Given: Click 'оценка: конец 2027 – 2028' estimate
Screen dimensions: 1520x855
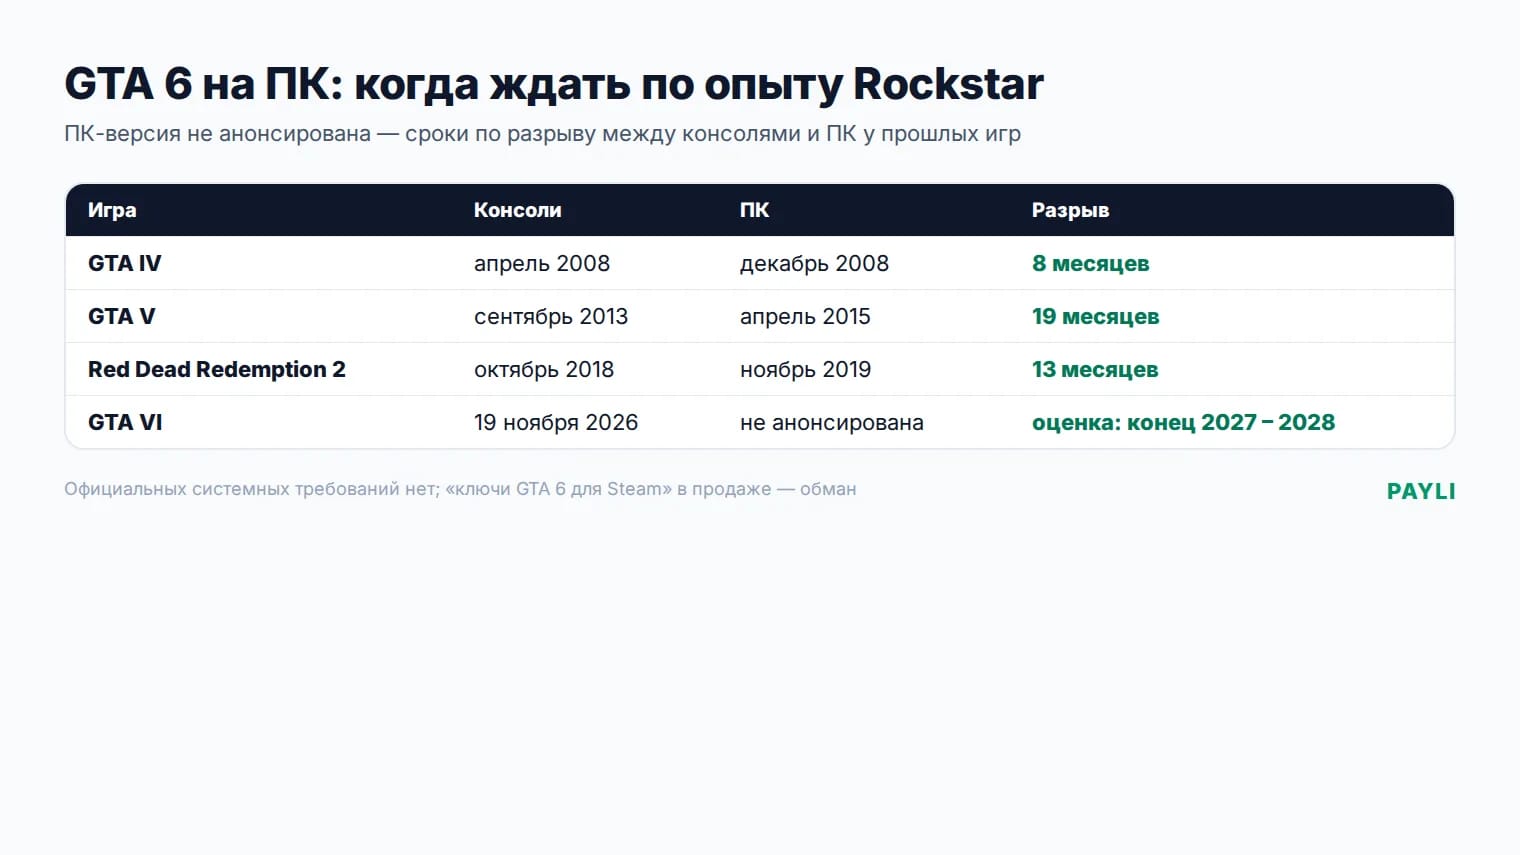Looking at the screenshot, I should (x=1183, y=423).
